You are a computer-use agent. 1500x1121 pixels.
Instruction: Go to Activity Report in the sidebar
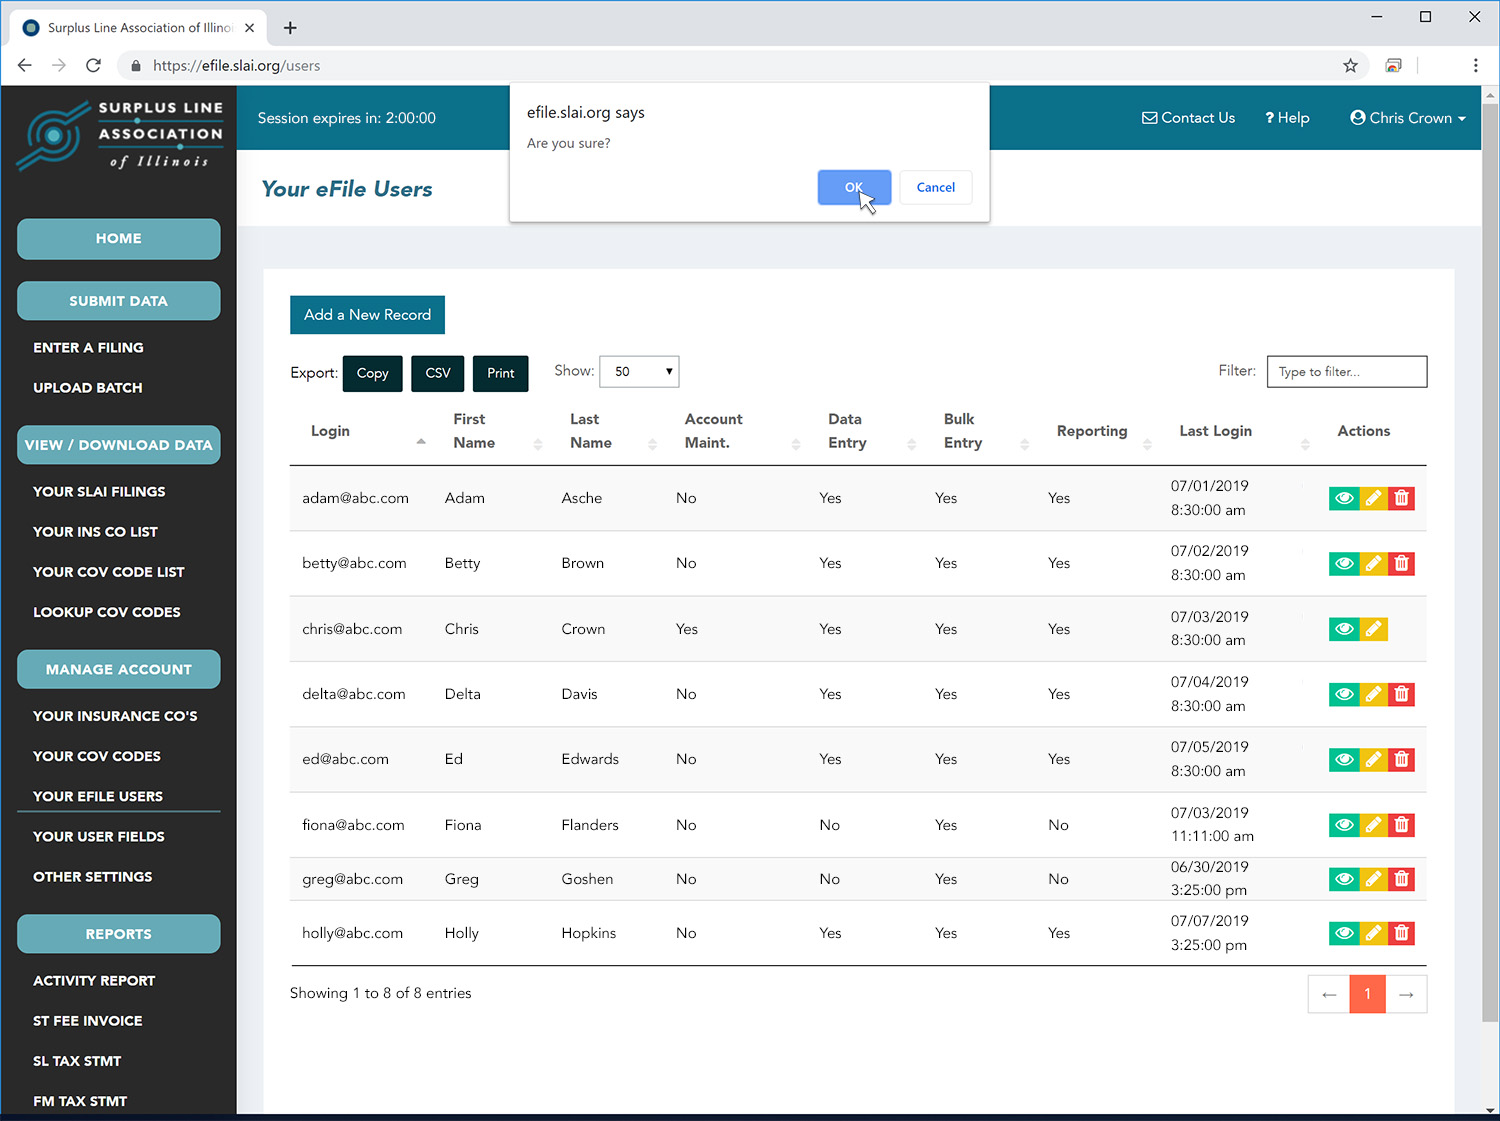point(94,981)
